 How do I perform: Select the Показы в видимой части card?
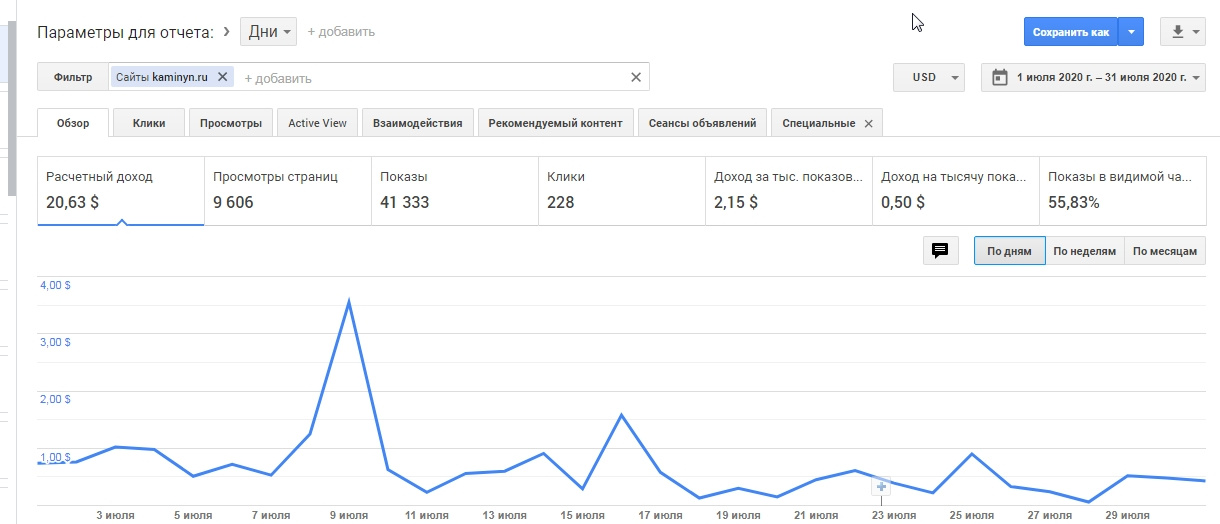click(1123, 190)
